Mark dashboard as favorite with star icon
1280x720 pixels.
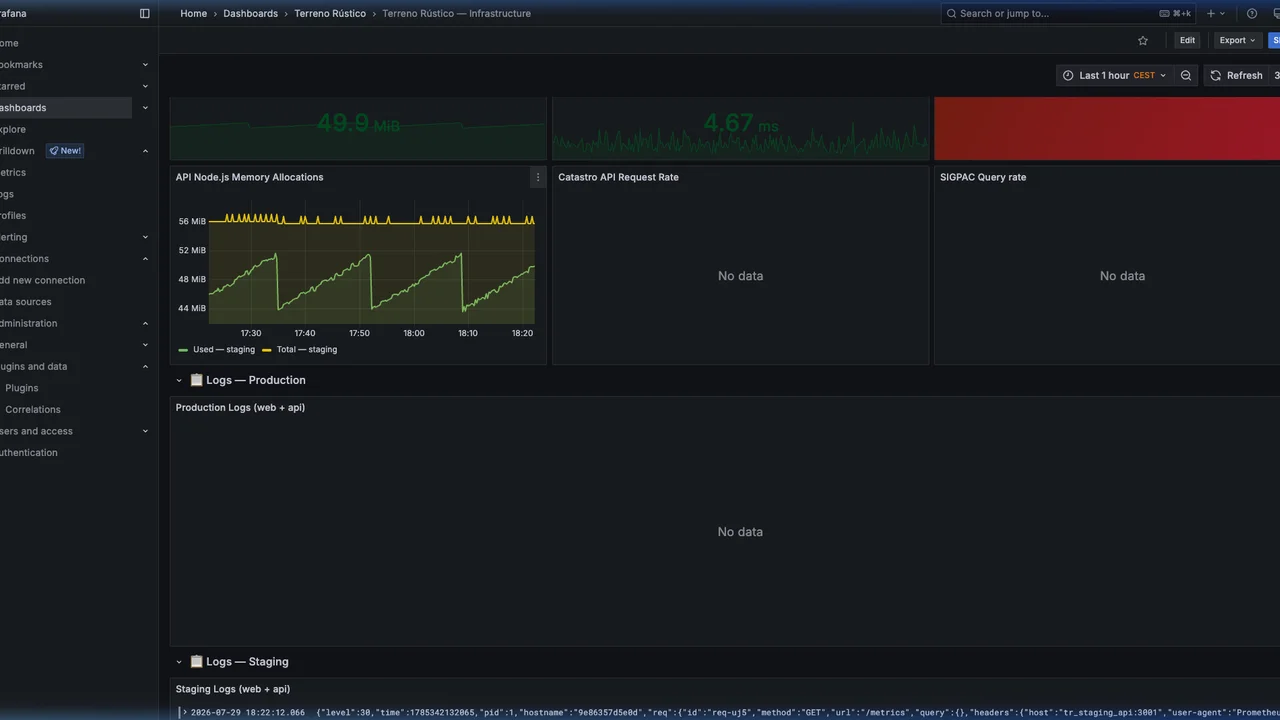[1143, 41]
